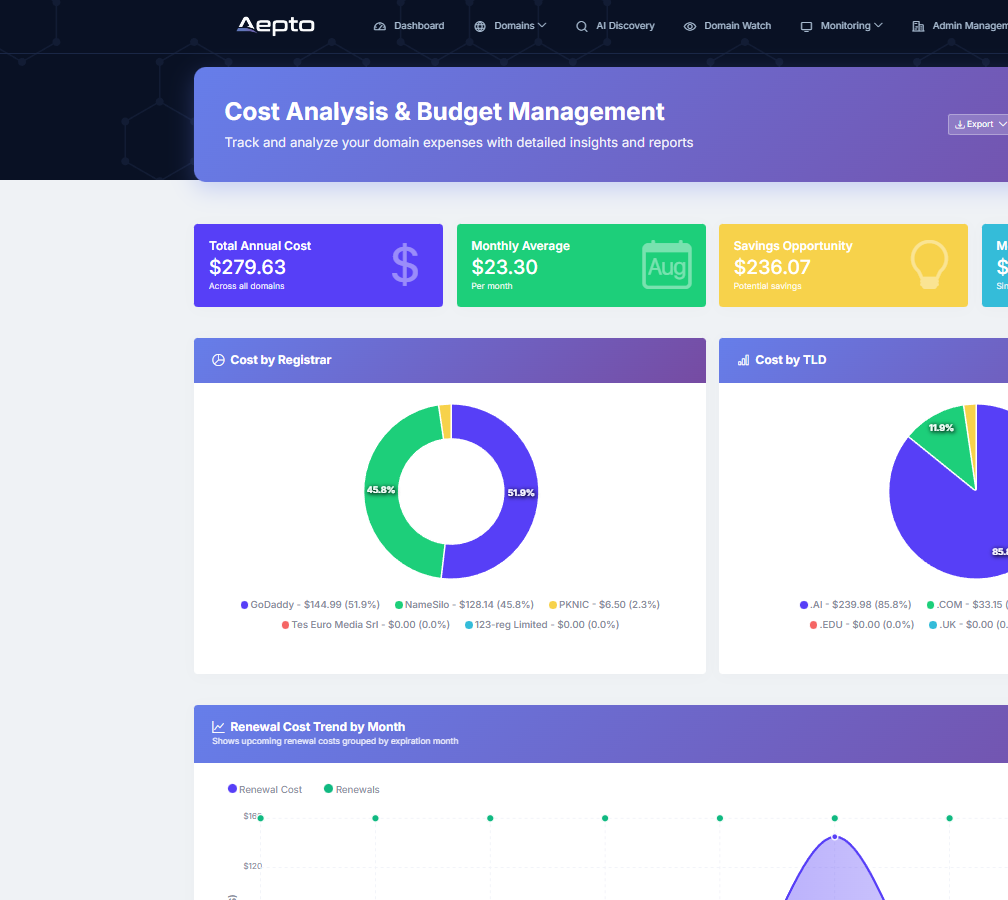1008x900 pixels.
Task: Click the Admin Management building icon
Action: pos(919,26)
